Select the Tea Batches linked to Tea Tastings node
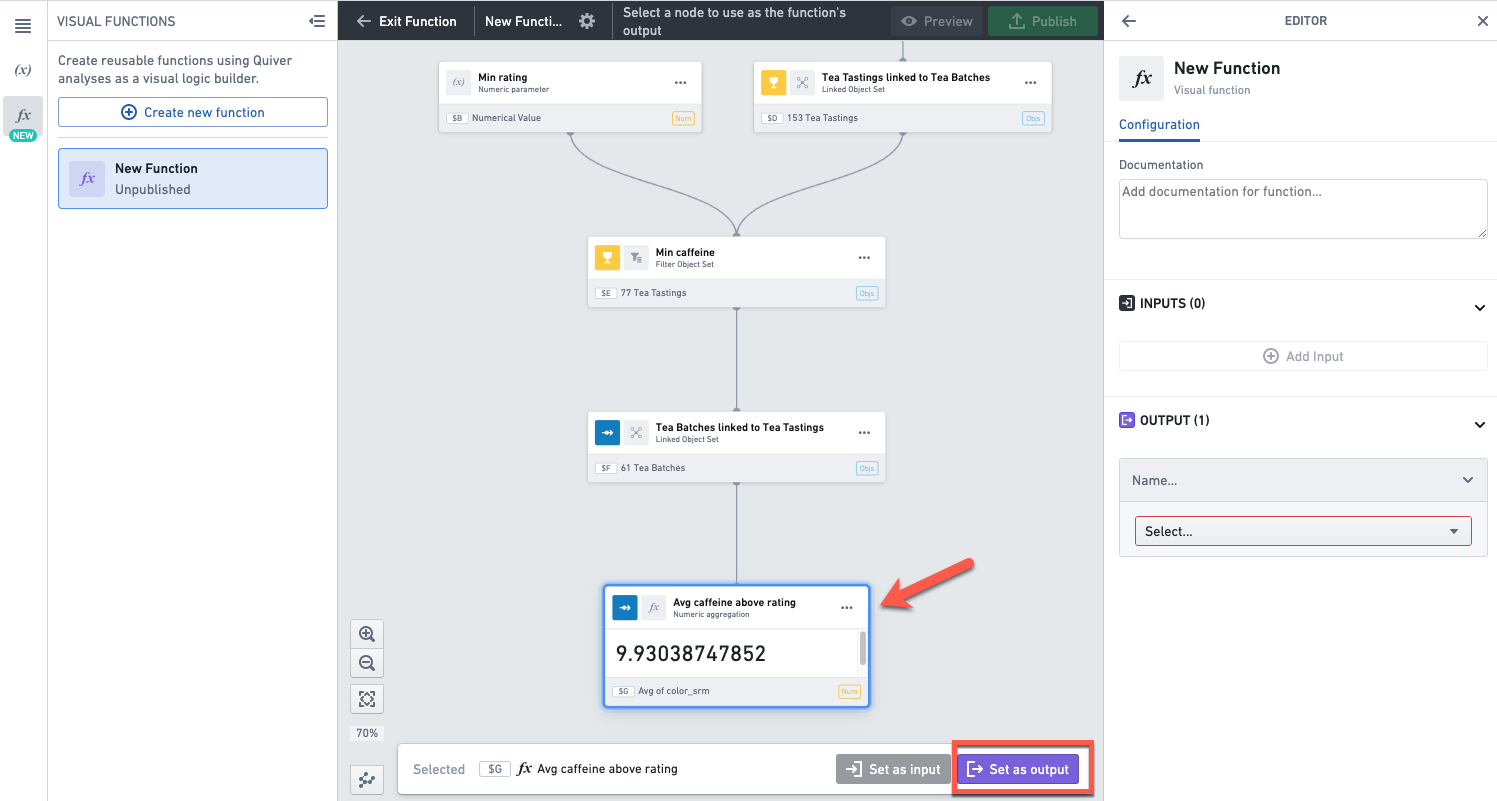This screenshot has width=1497, height=801. click(x=737, y=446)
